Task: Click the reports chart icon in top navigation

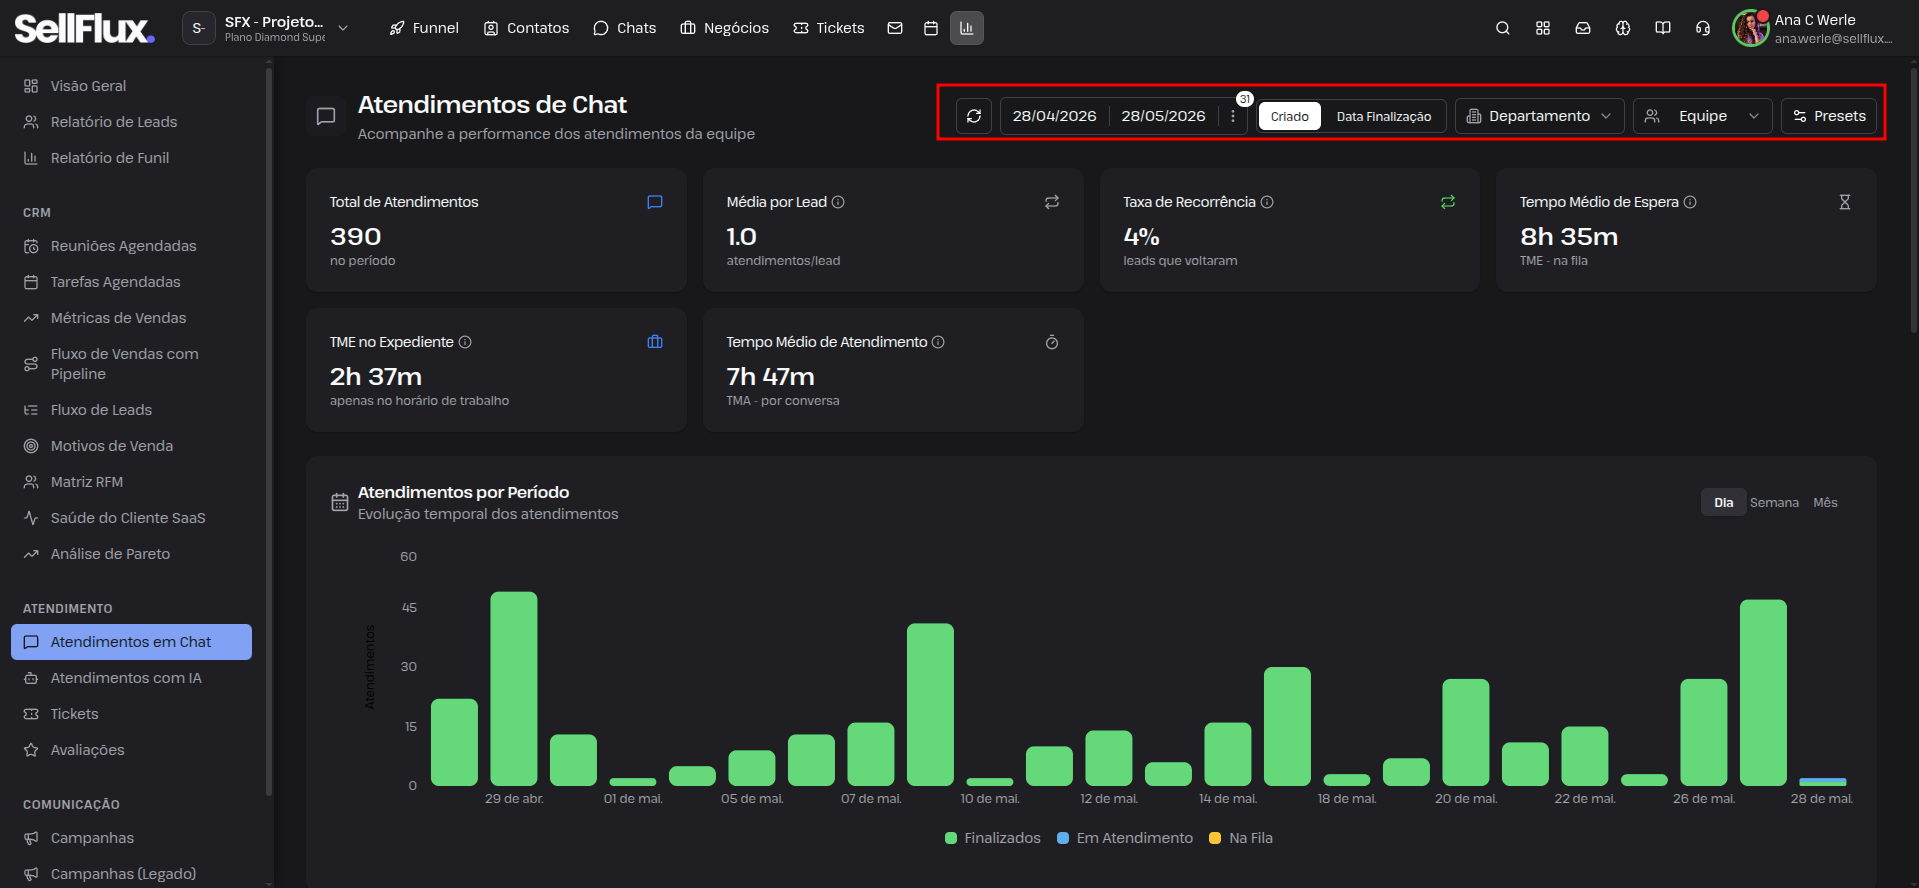Action: click(x=967, y=28)
